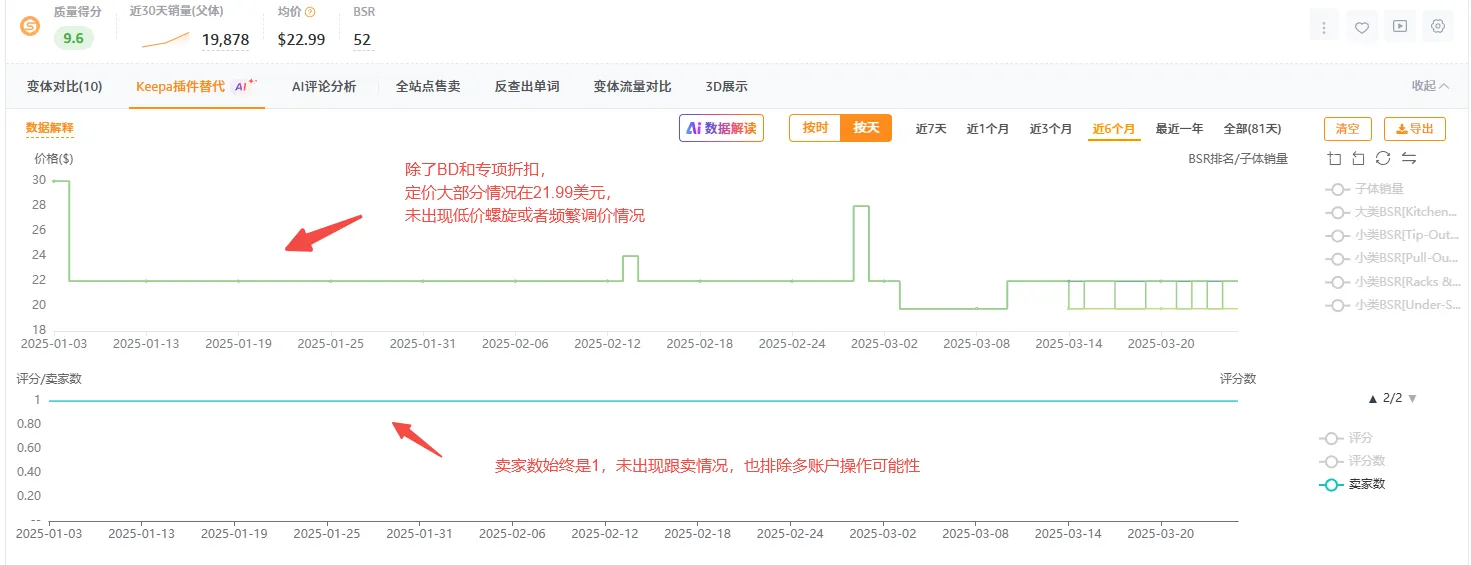The height and width of the screenshot is (565, 1471).
Task: Open the 反查出单词 tab
Action: click(x=527, y=87)
